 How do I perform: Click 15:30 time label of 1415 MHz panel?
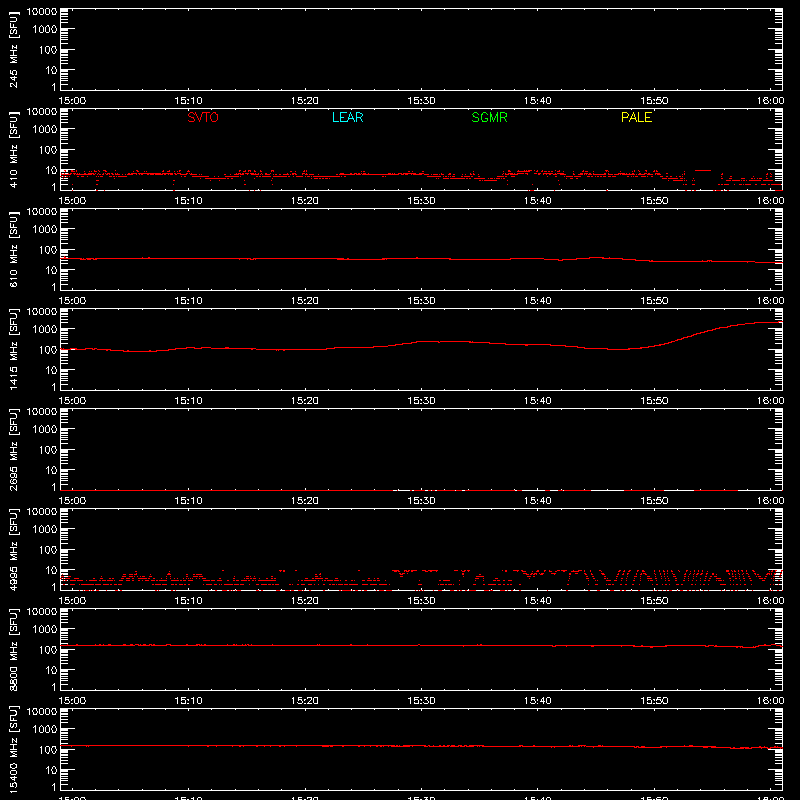[x=421, y=401]
